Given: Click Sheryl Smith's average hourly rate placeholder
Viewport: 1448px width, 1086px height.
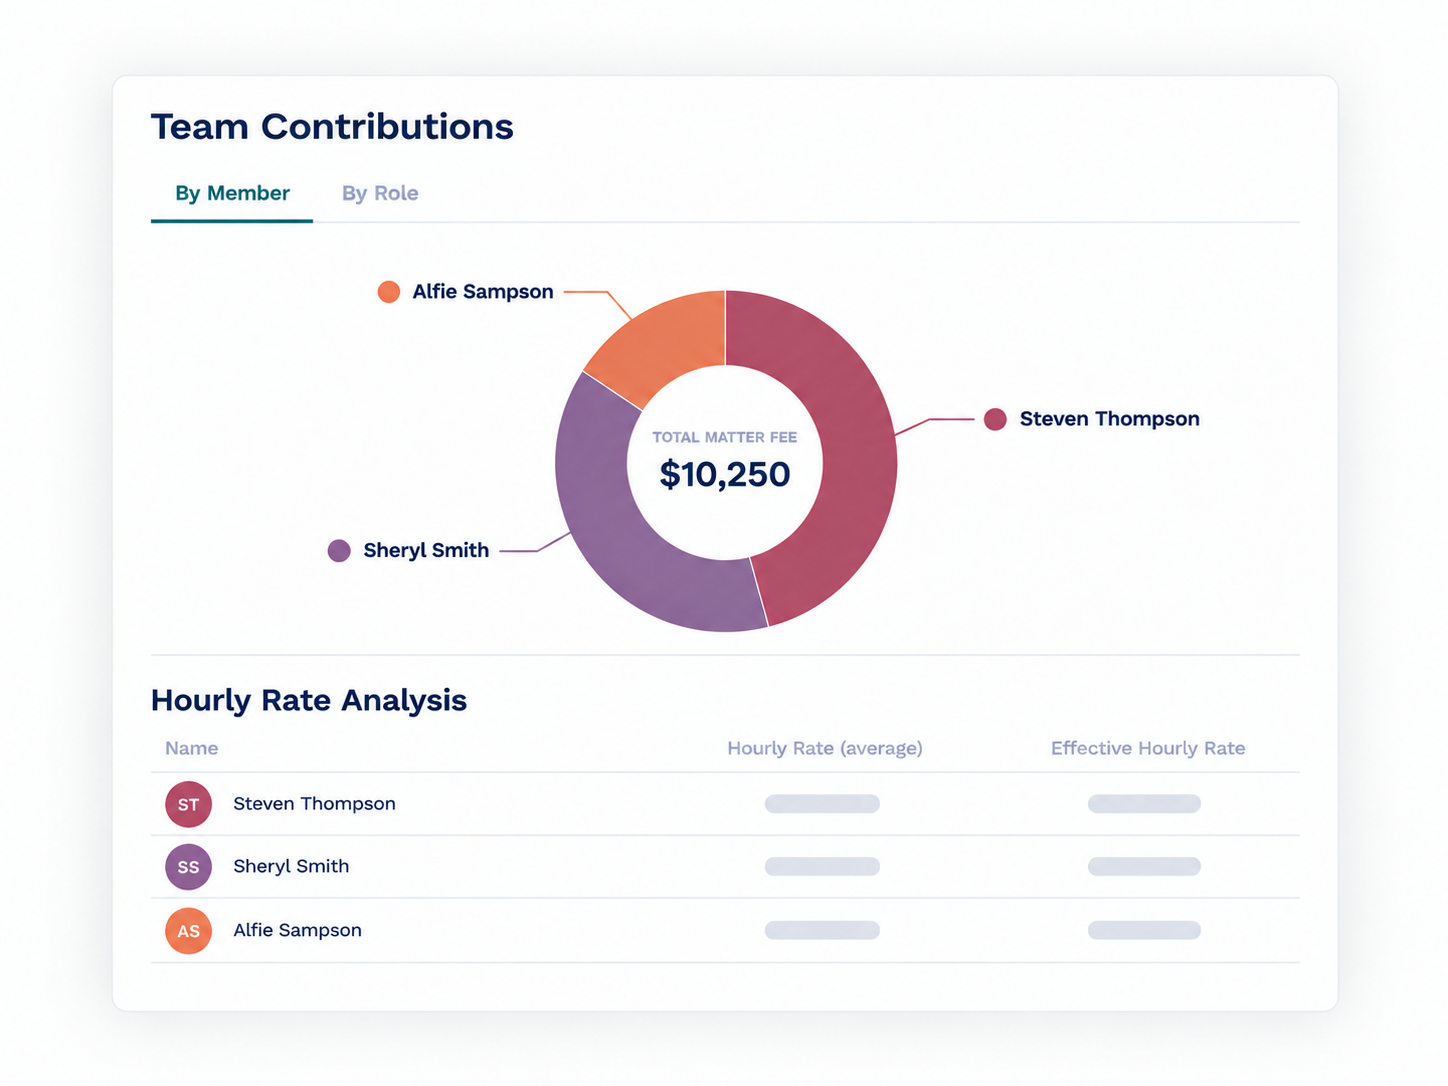Looking at the screenshot, I should coord(822,867).
